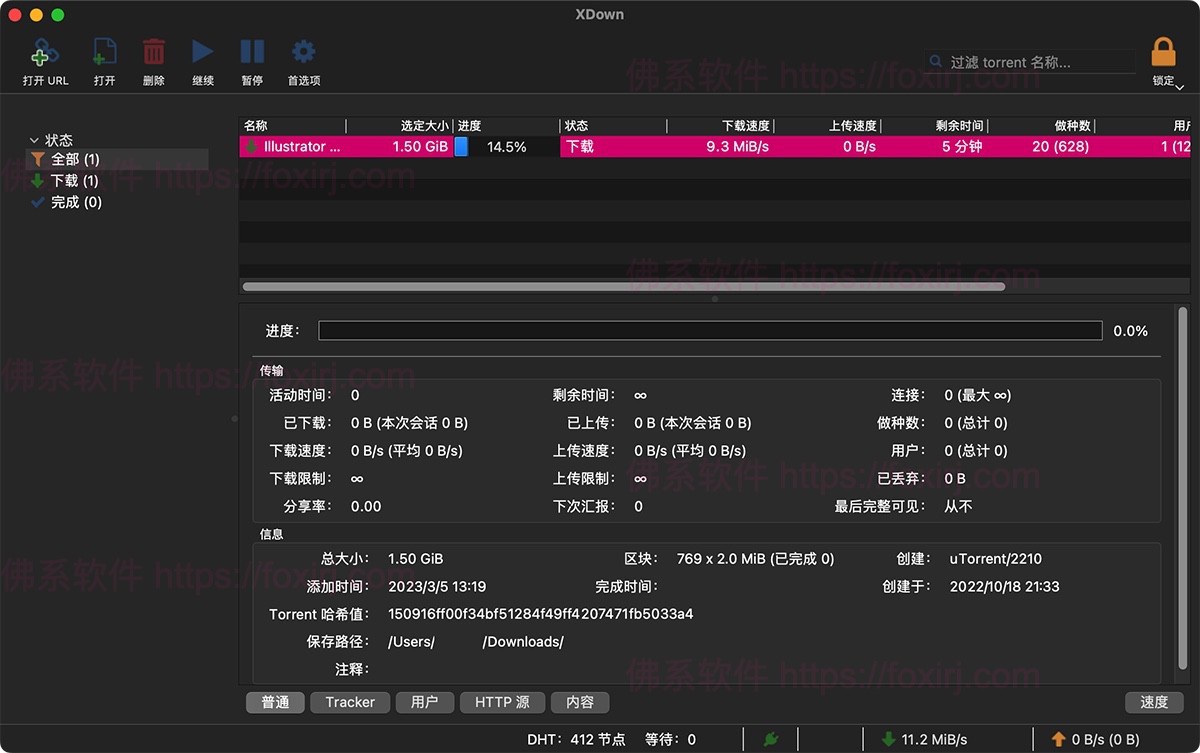Select the 下载 filter in the sidebar
This screenshot has width=1200, height=753.
(x=68, y=181)
